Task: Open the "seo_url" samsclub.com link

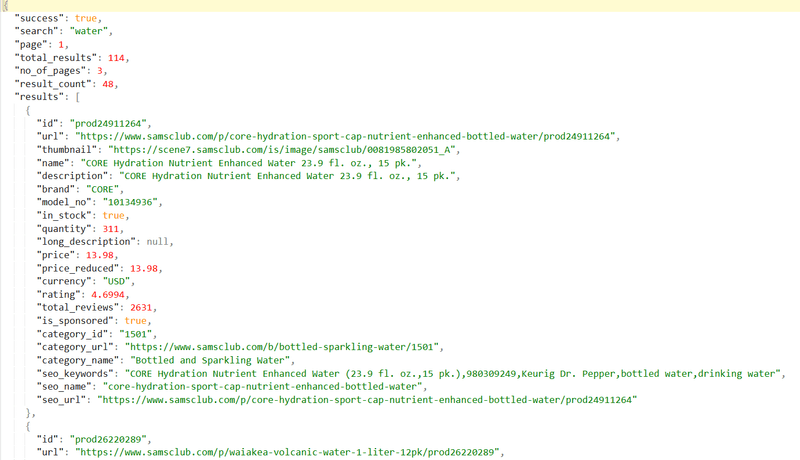Action: pyautogui.click(x=367, y=399)
